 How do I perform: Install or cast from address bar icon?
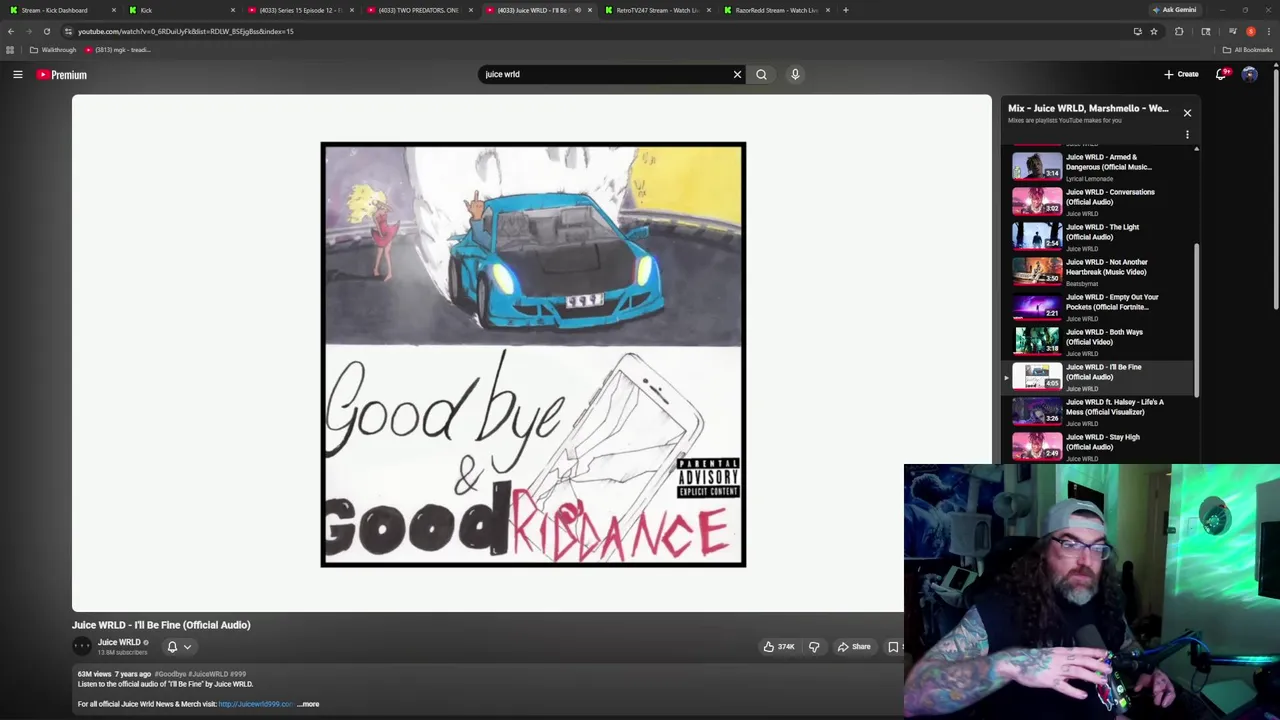click(1137, 31)
